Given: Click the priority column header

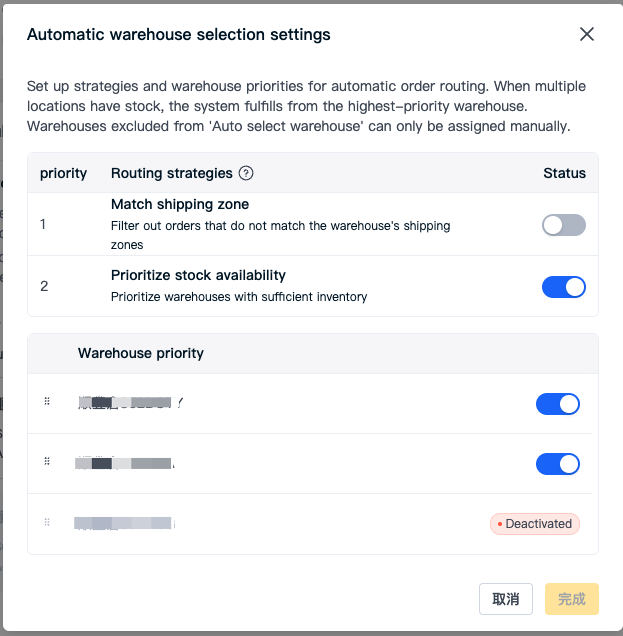Looking at the screenshot, I should tap(63, 173).
